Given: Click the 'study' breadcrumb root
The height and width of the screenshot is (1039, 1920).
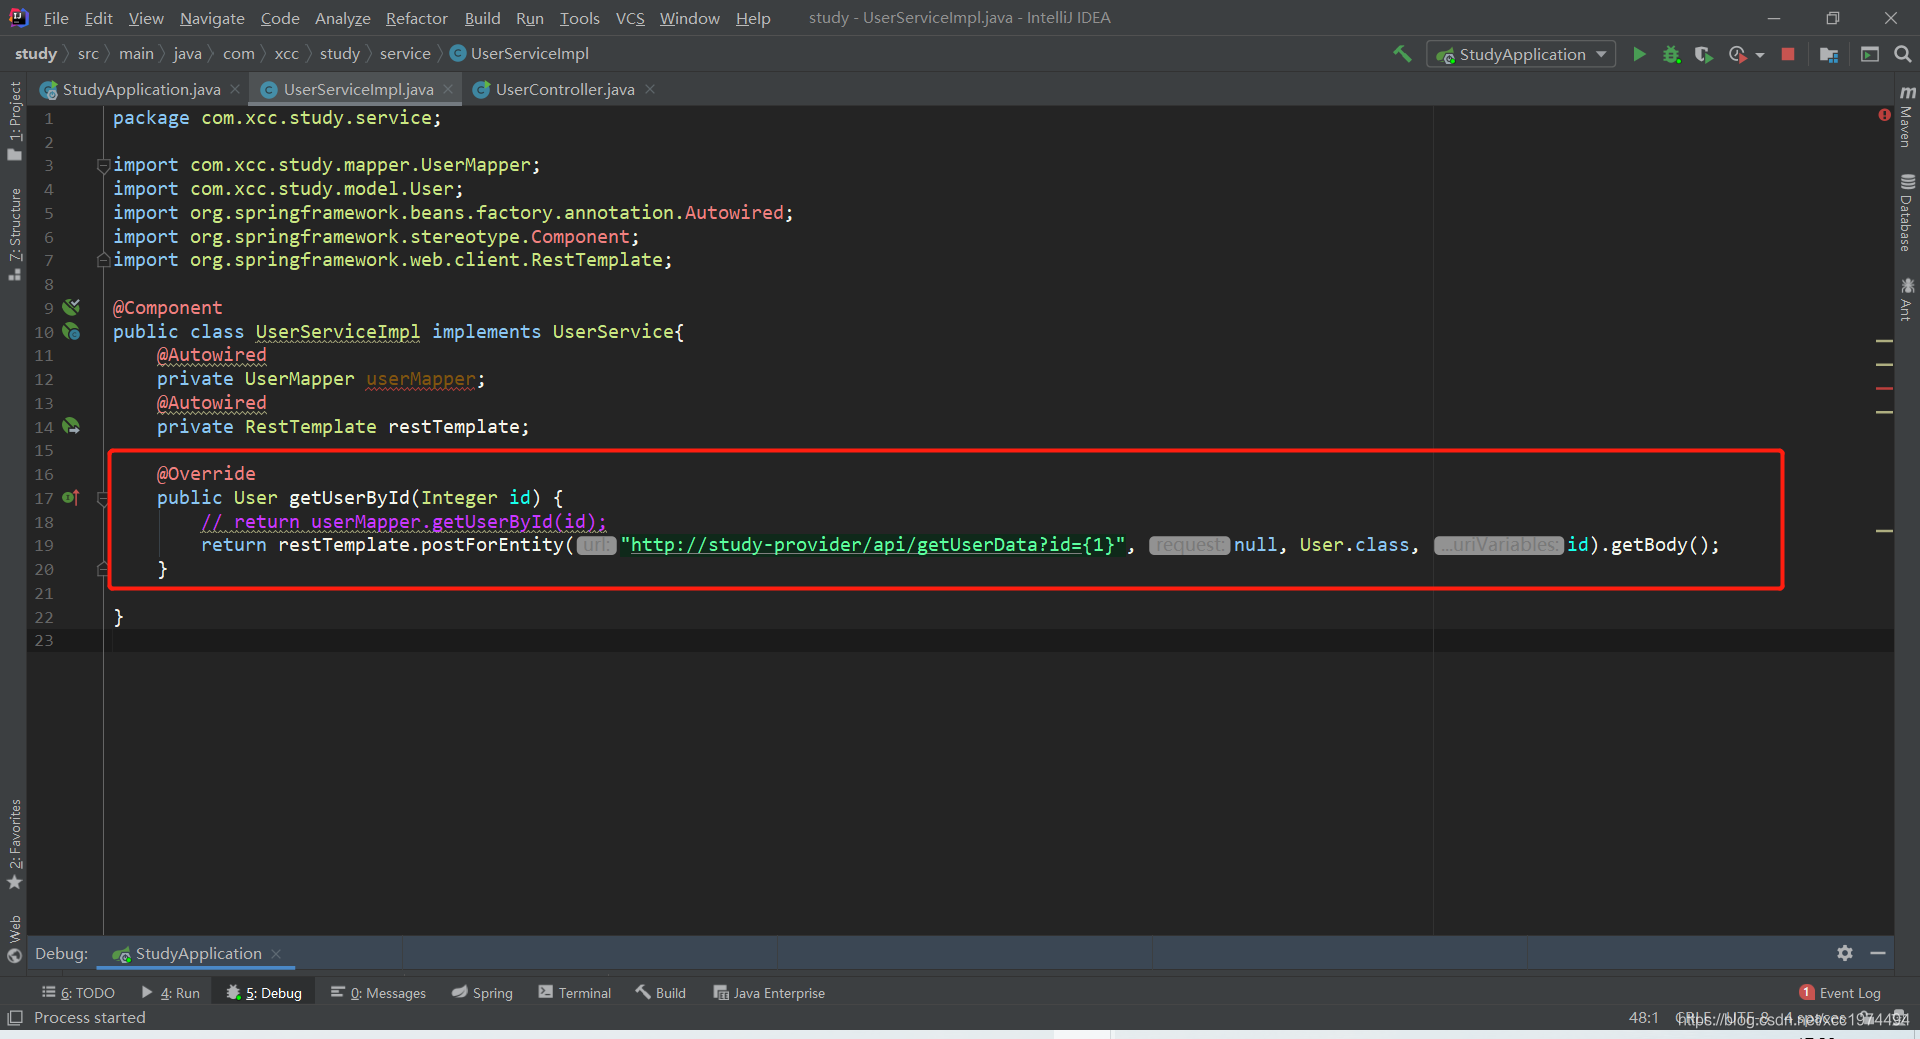Looking at the screenshot, I should click(35, 53).
